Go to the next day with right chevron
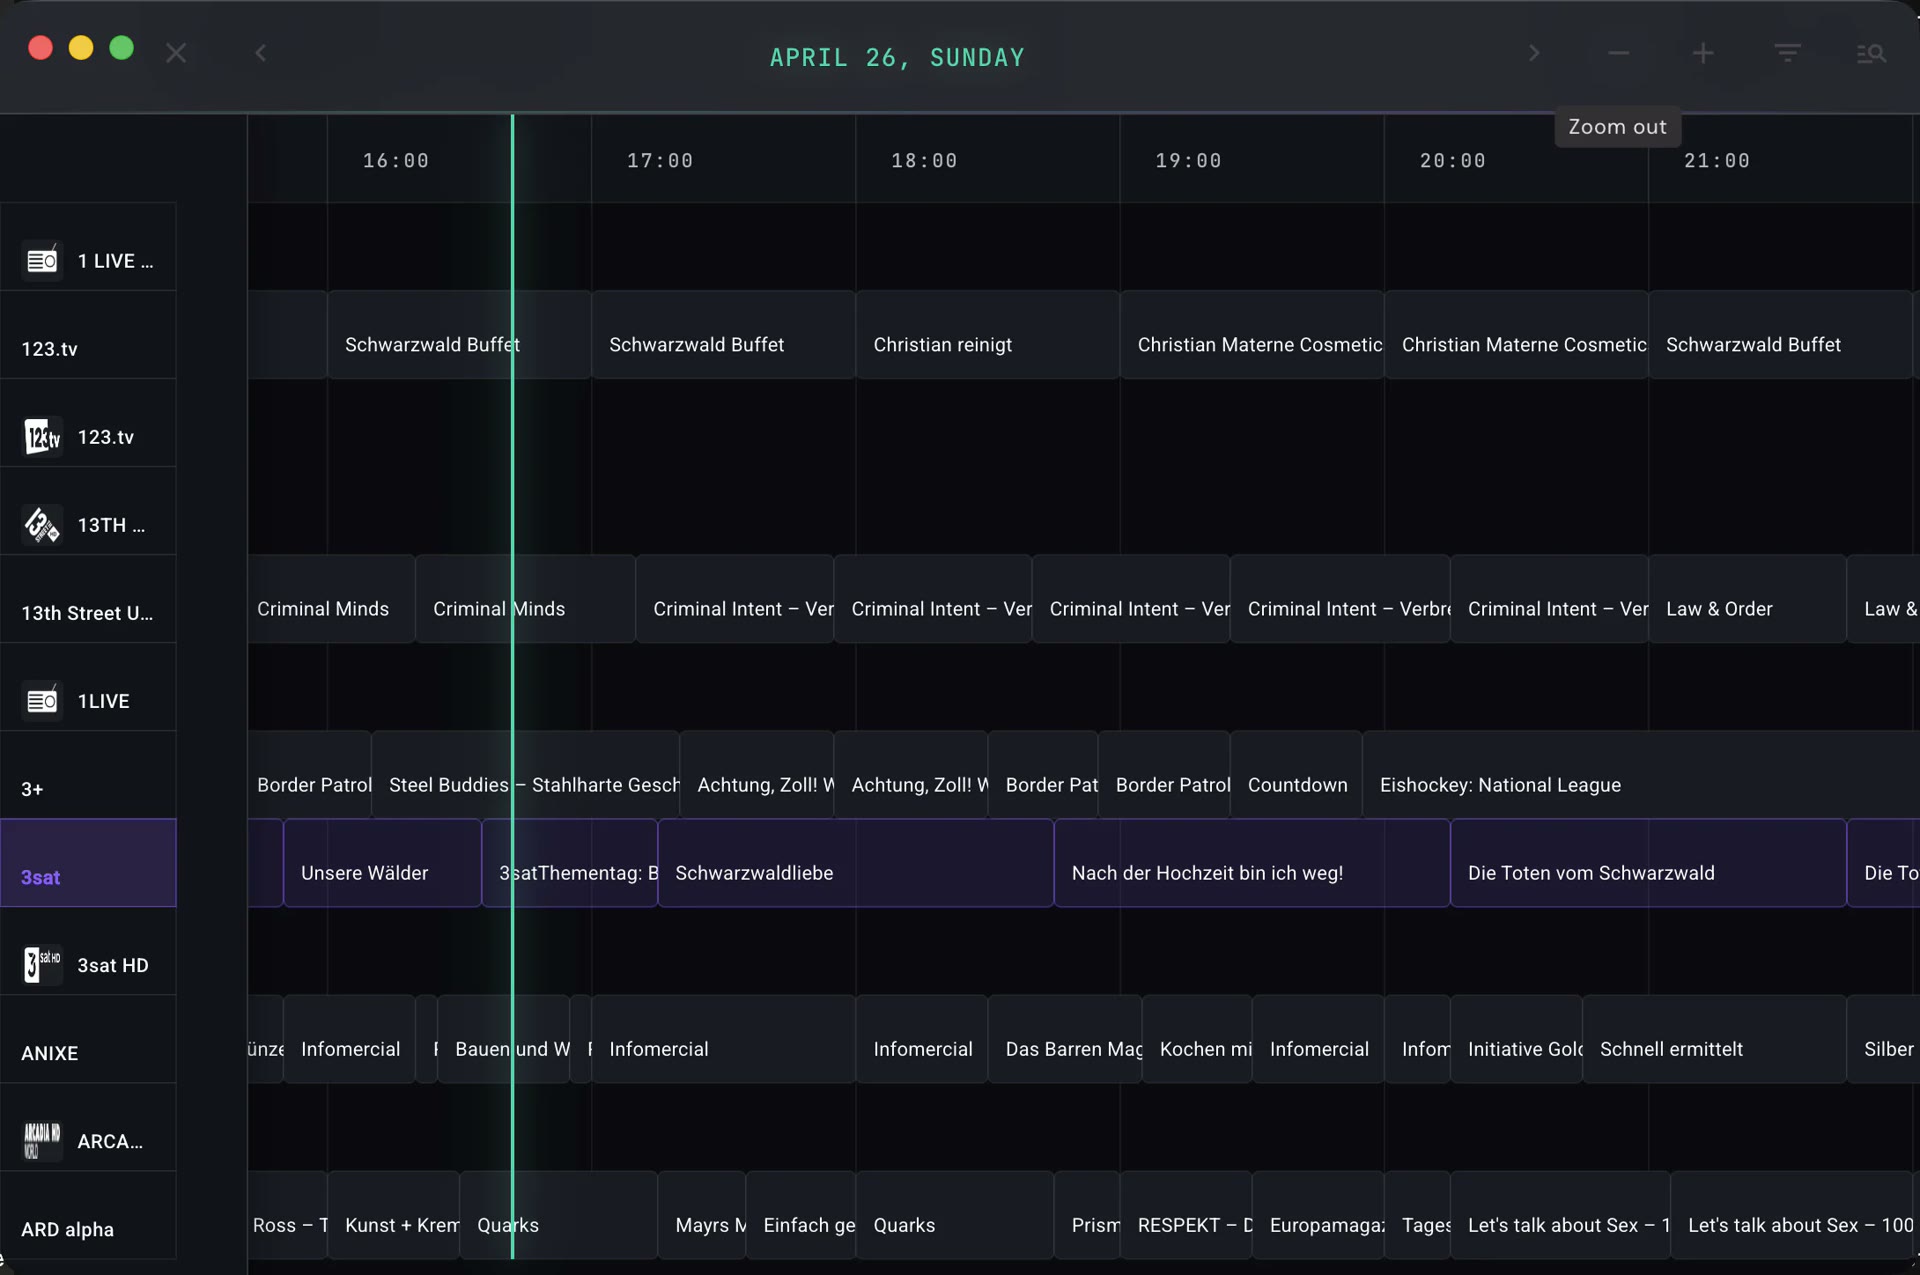 (x=1534, y=53)
